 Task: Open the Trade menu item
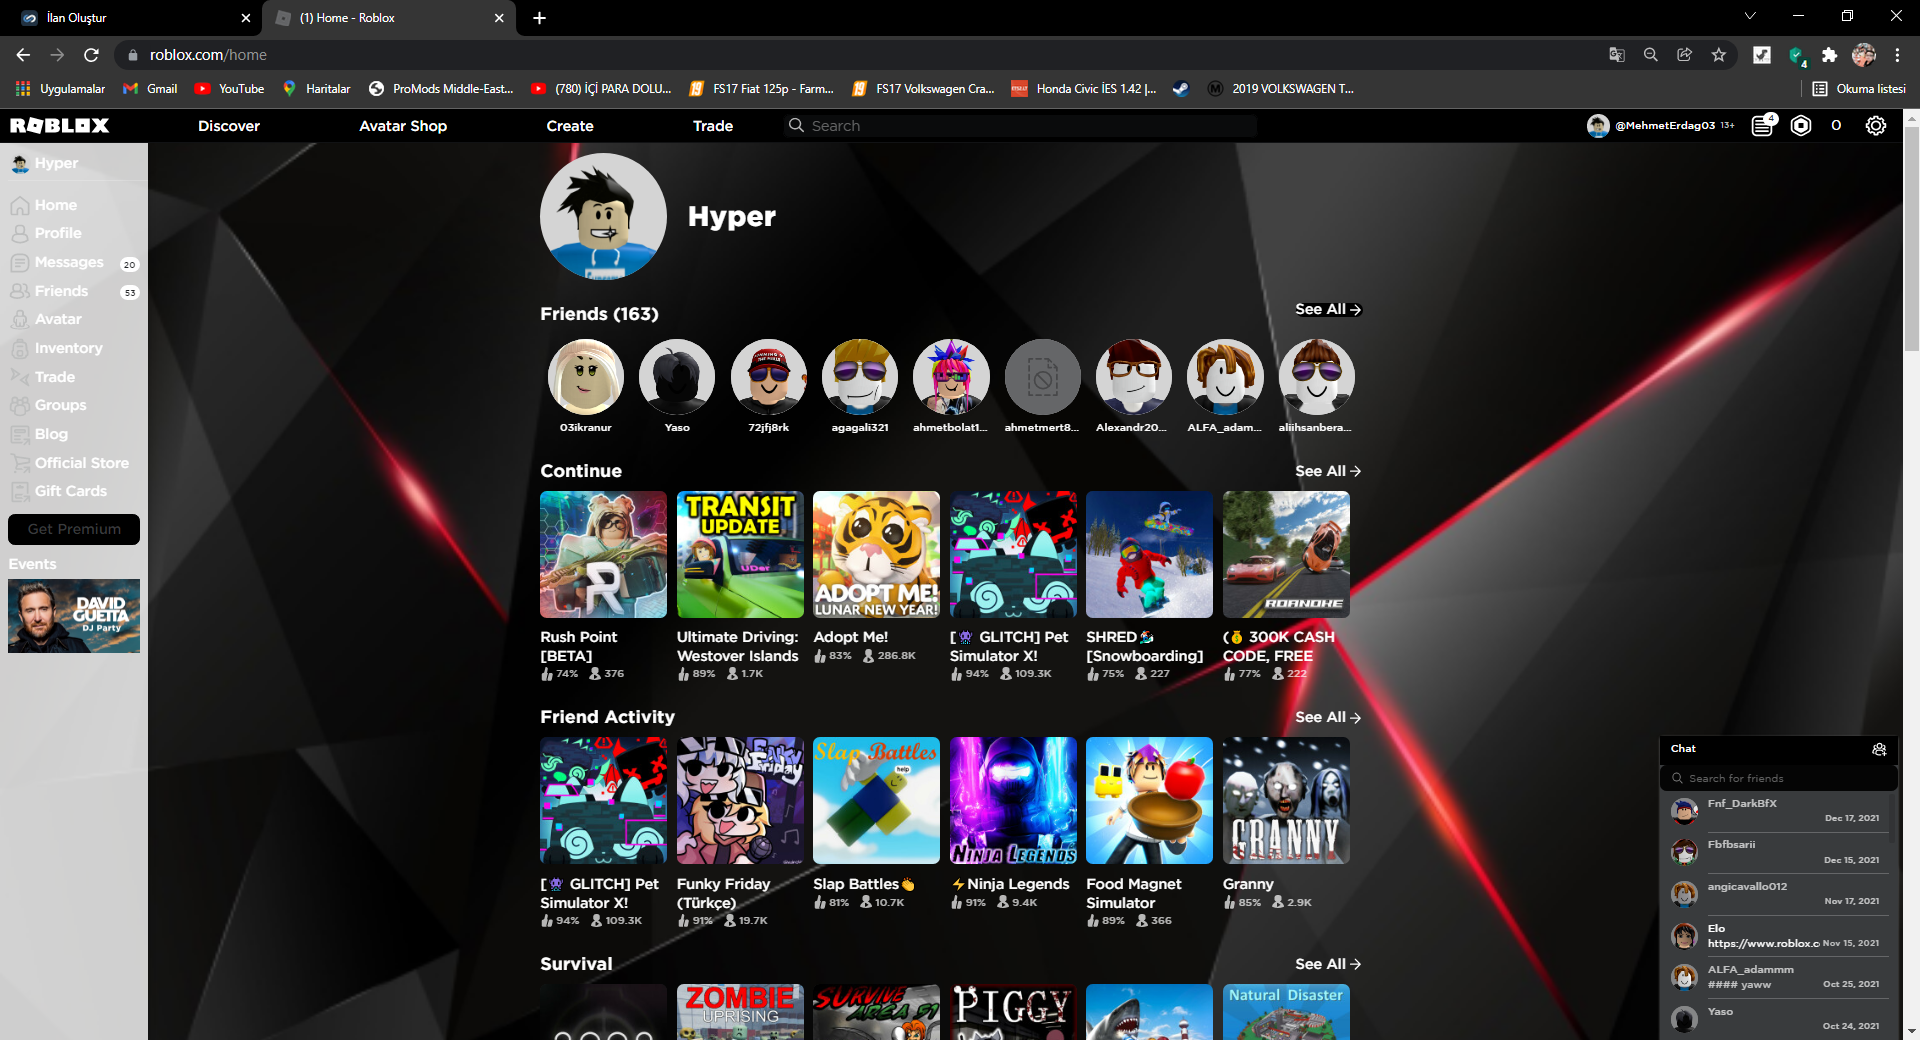click(713, 126)
